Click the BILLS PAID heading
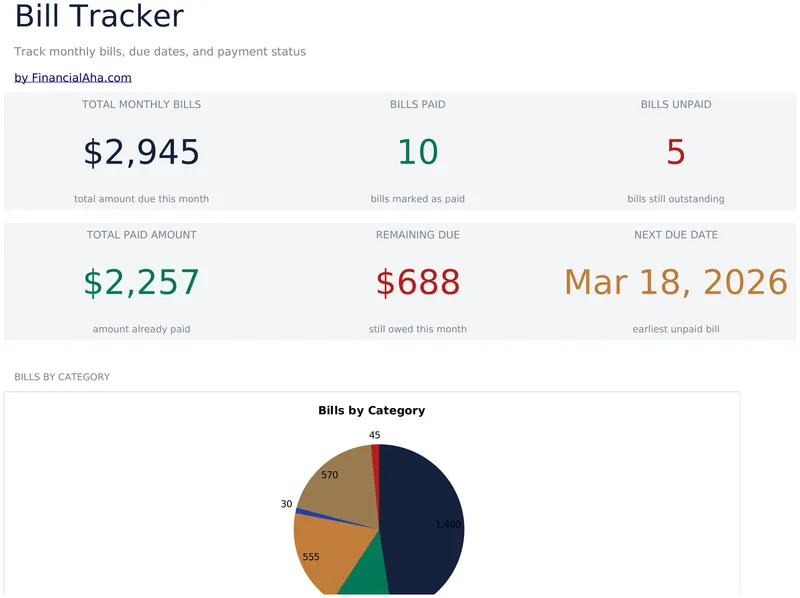This screenshot has width=800, height=598. (418, 104)
